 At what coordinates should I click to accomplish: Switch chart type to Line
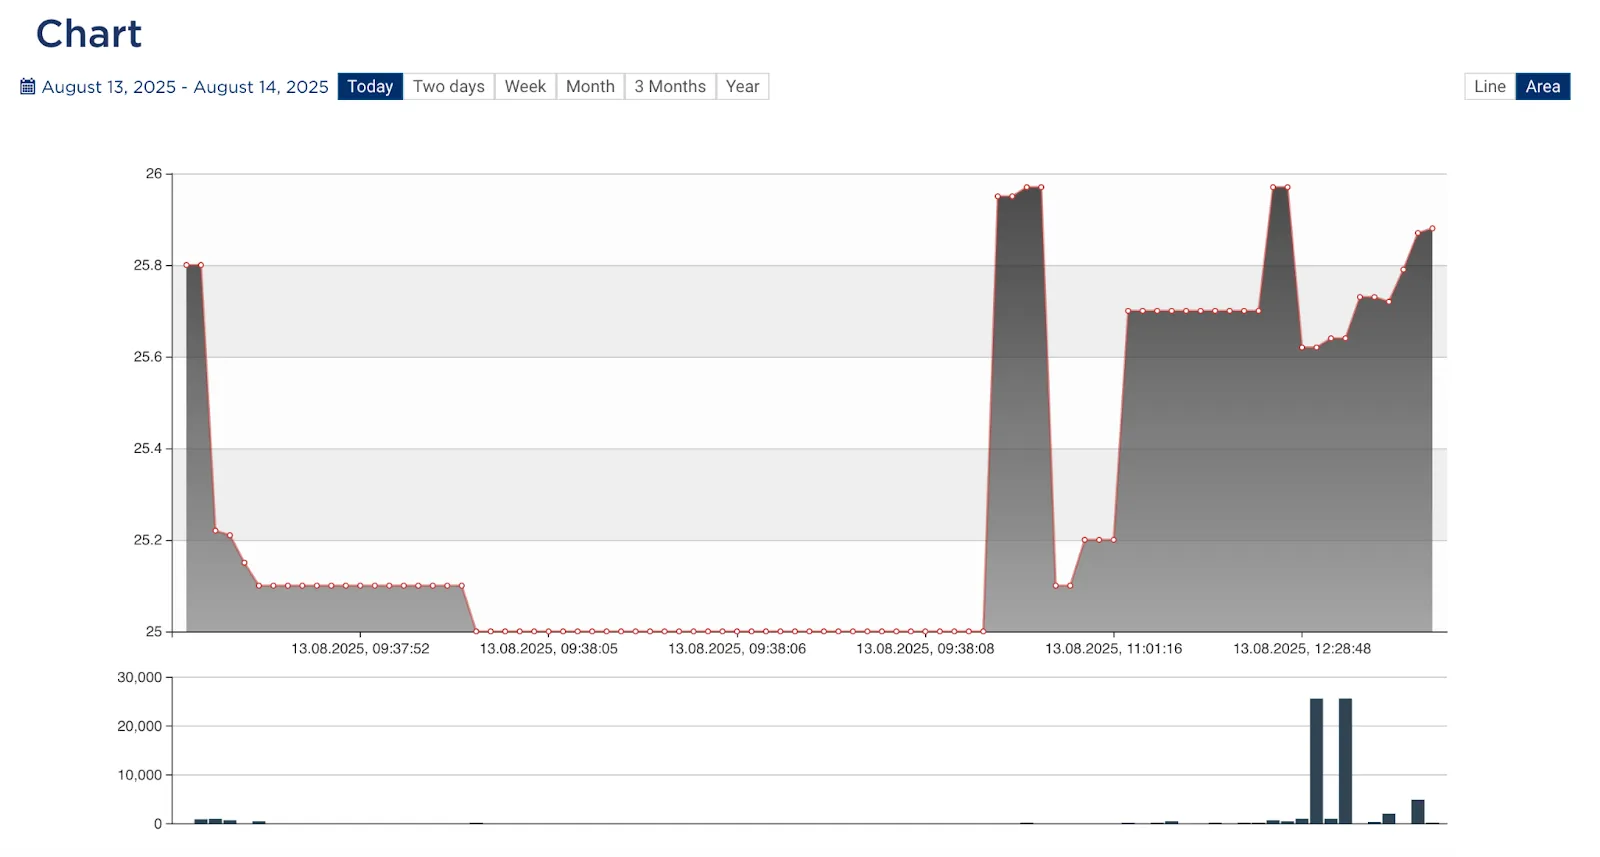(x=1489, y=87)
